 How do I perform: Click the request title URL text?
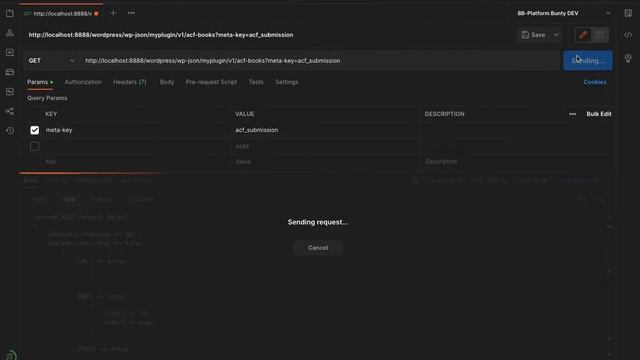[x=161, y=35]
